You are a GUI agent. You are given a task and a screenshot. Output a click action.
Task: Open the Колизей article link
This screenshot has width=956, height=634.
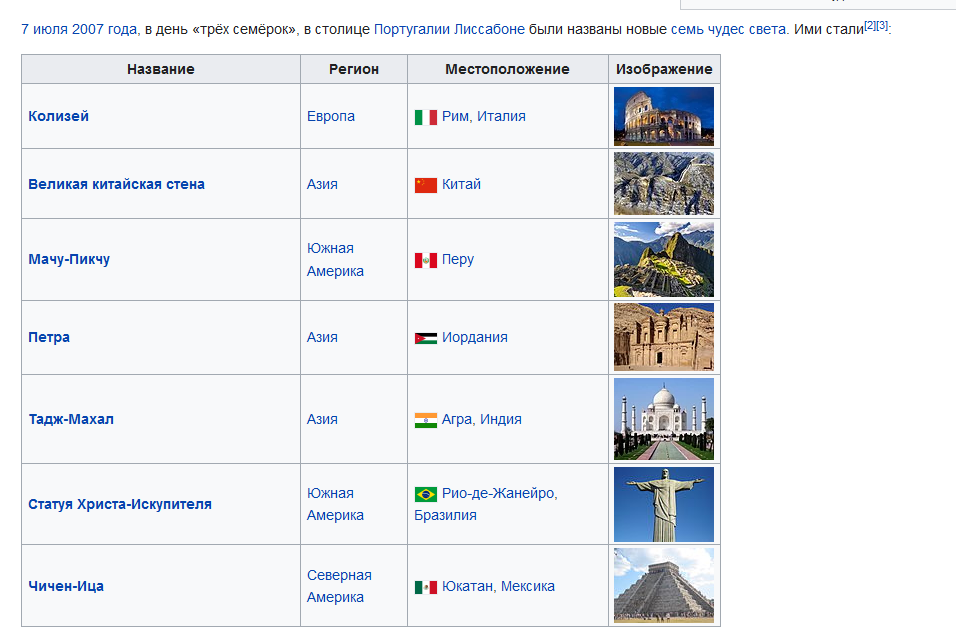(59, 116)
